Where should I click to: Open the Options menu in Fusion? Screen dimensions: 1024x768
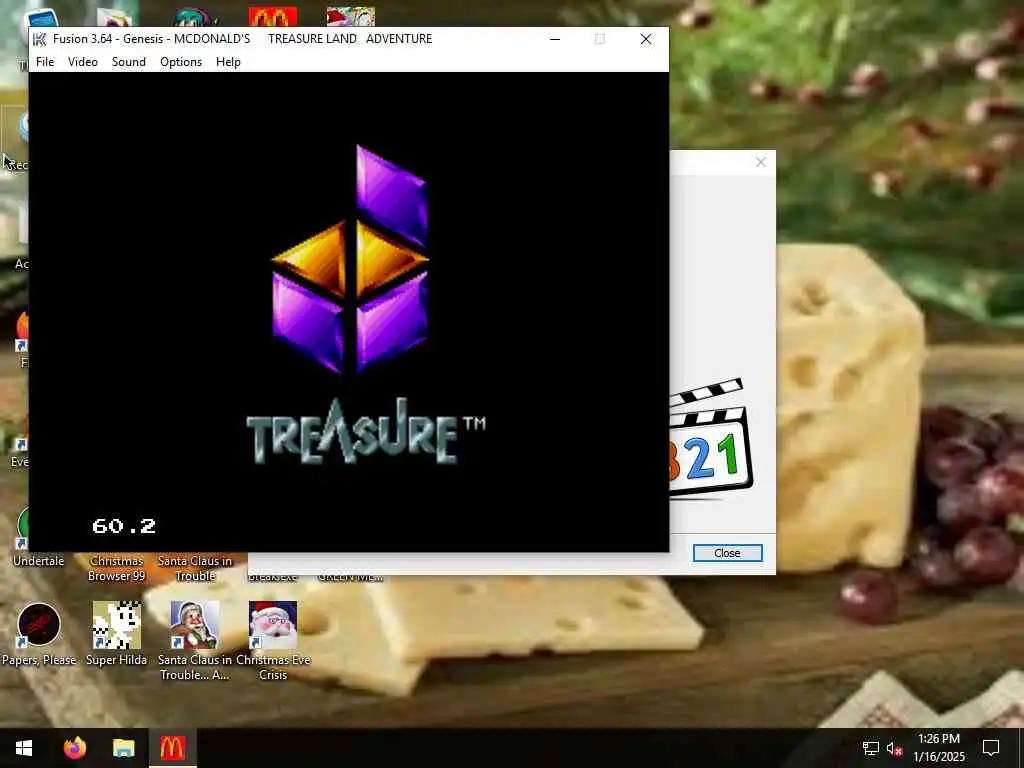[x=181, y=61]
